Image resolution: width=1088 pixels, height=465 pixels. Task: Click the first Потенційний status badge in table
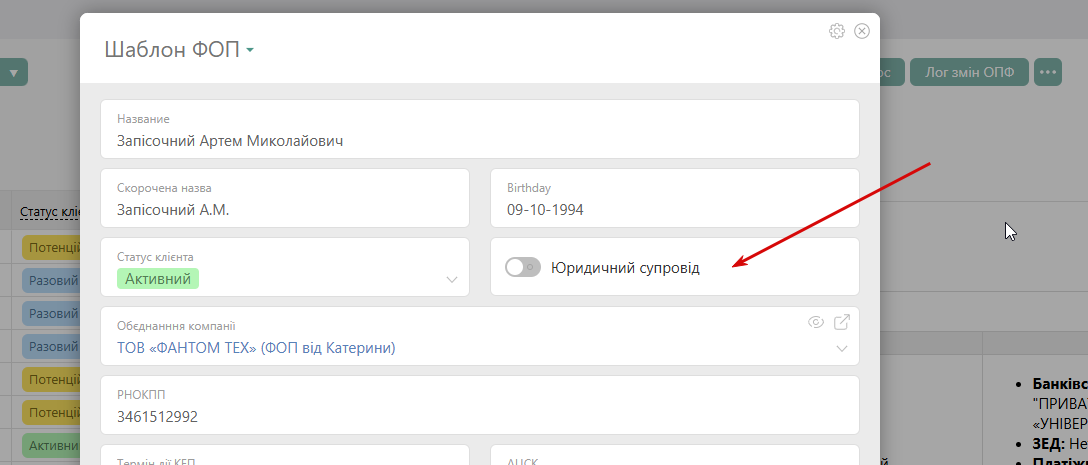[54, 249]
